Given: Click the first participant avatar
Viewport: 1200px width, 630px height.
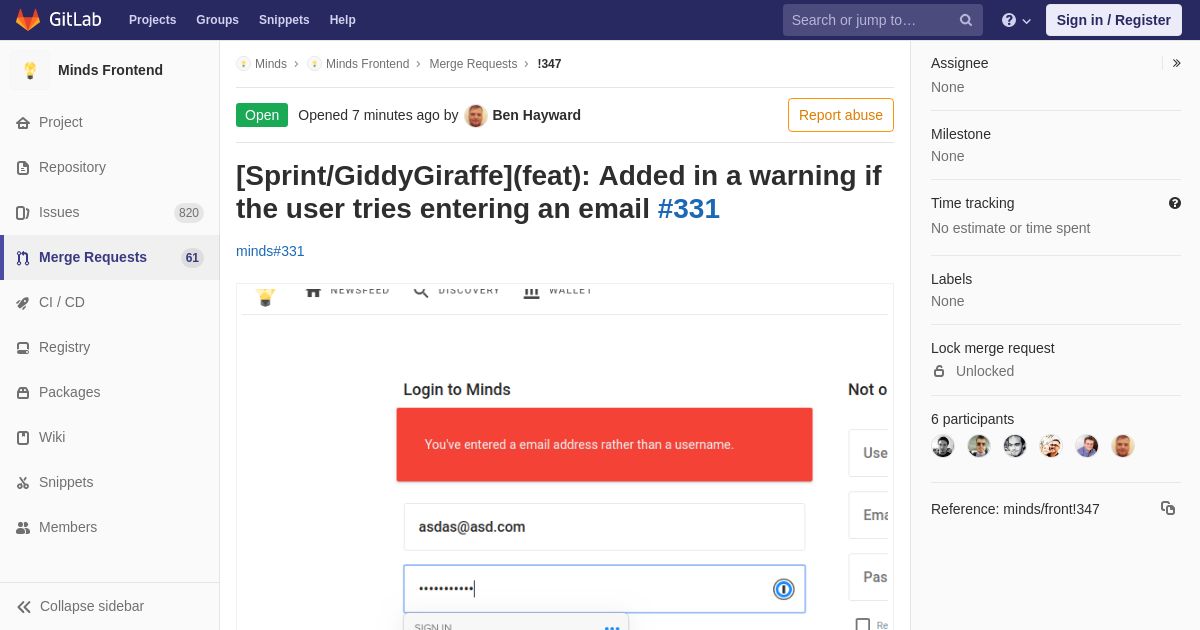Looking at the screenshot, I should (x=943, y=446).
